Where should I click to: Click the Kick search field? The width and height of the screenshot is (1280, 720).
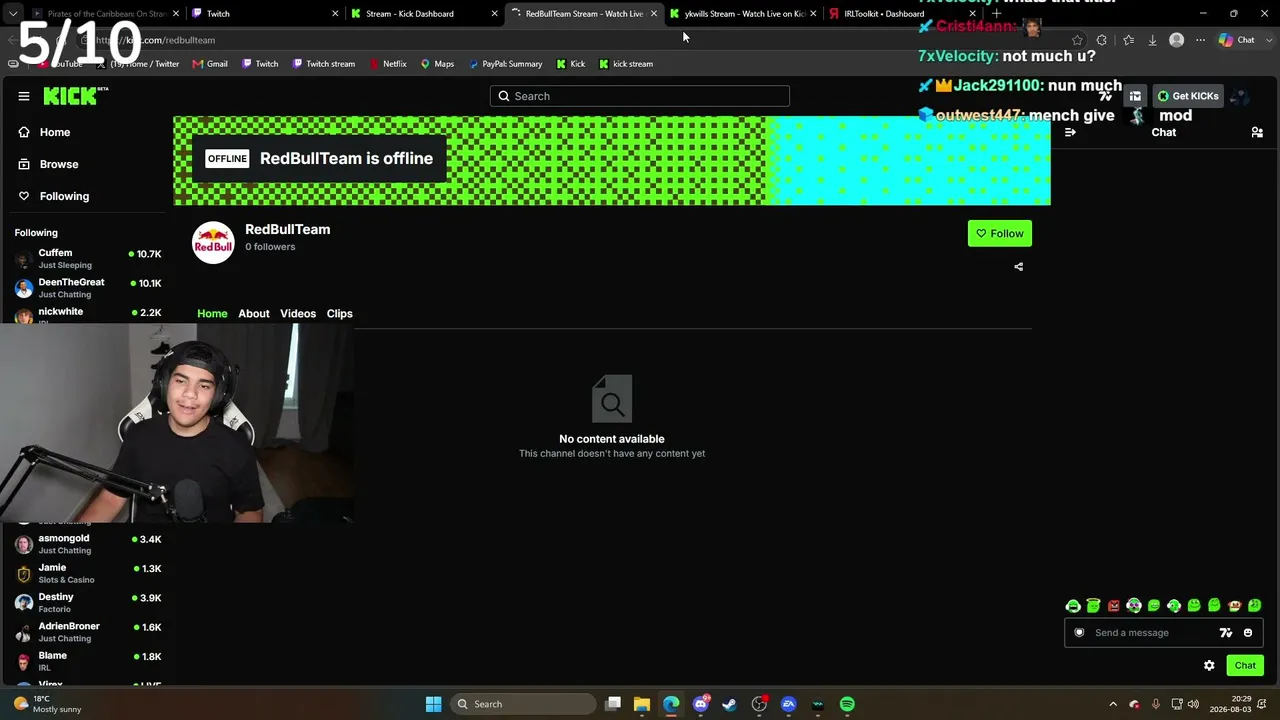coord(640,96)
